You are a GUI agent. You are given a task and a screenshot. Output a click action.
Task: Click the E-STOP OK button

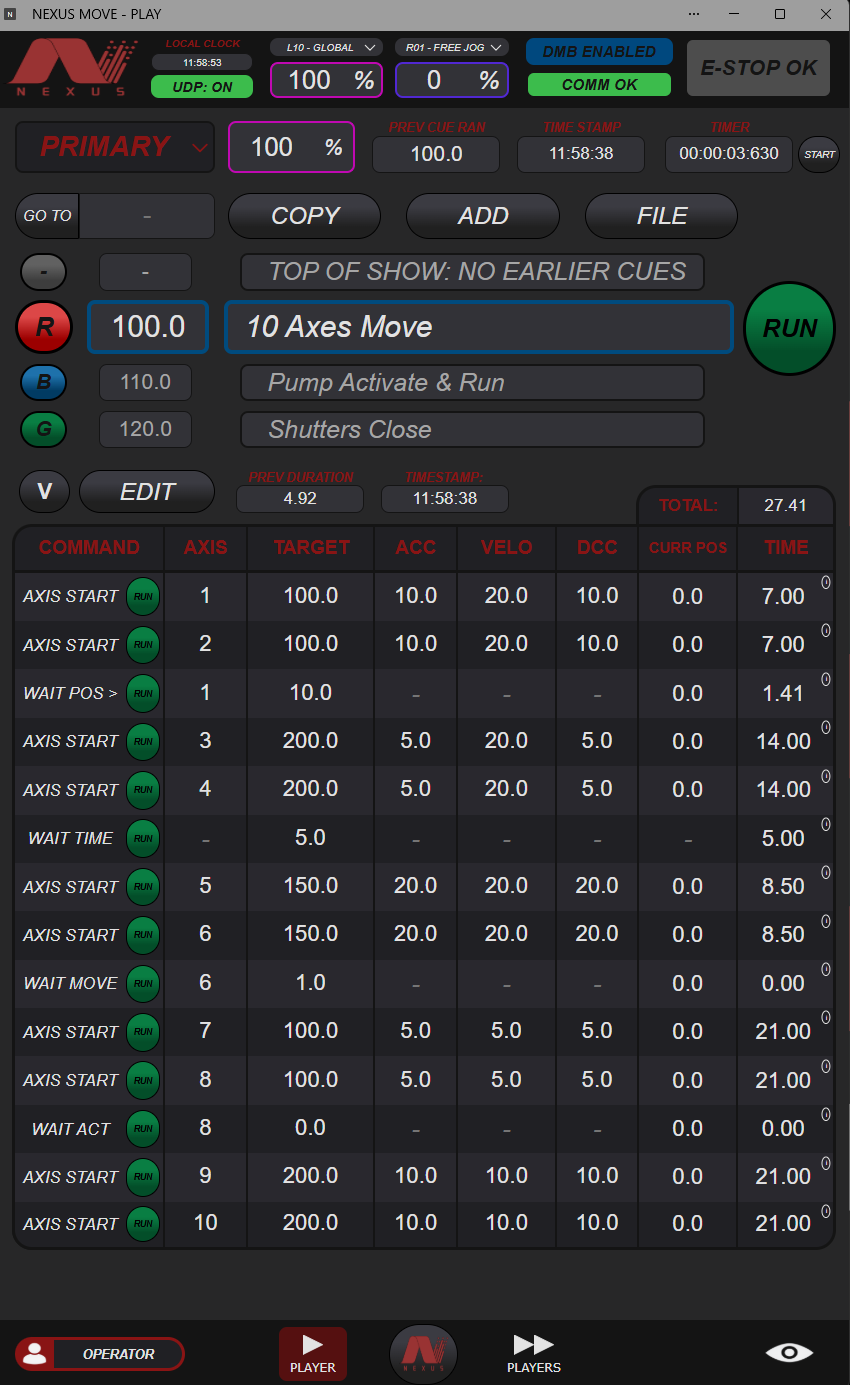[758, 68]
